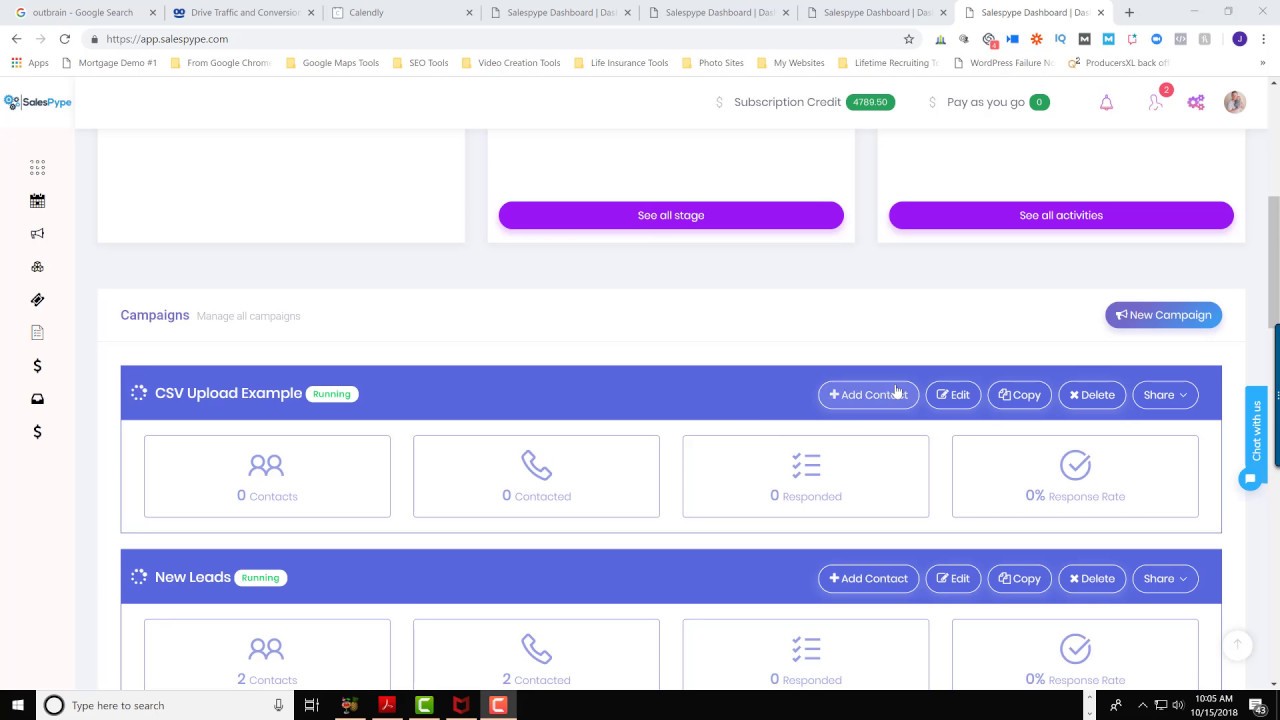
Task: Show more bookmarks with the chevron
Action: pos(1262,63)
